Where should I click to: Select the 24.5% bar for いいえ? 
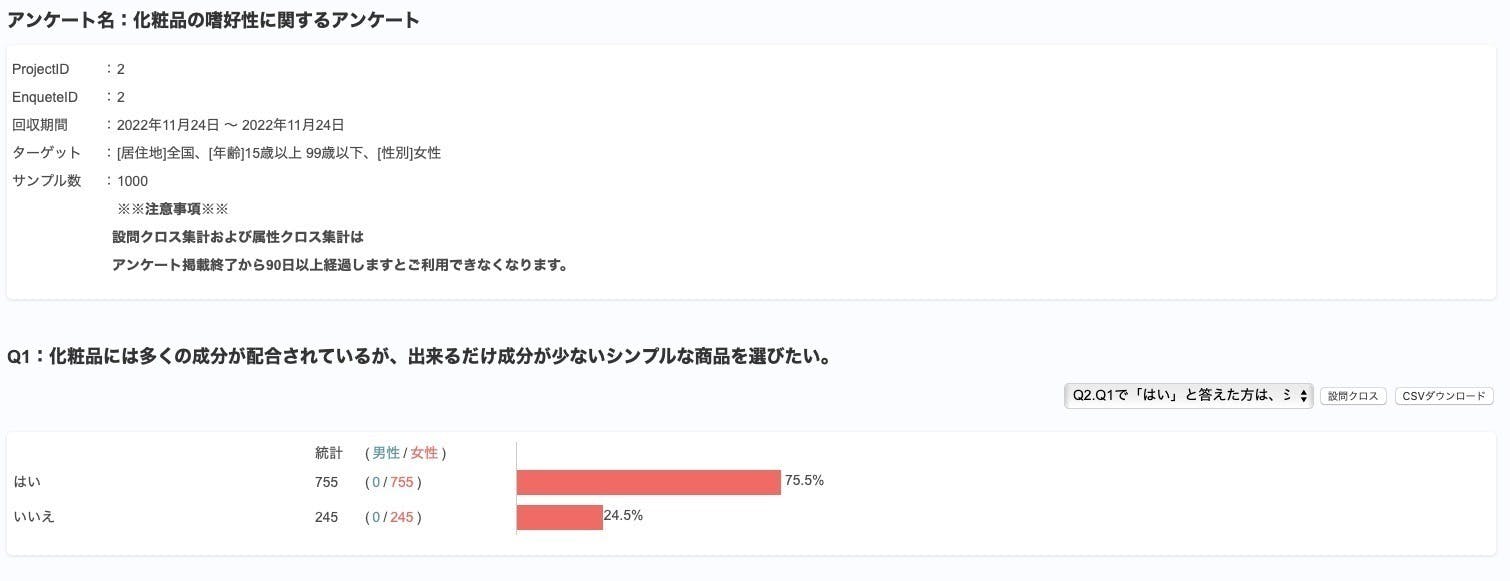[x=560, y=518]
